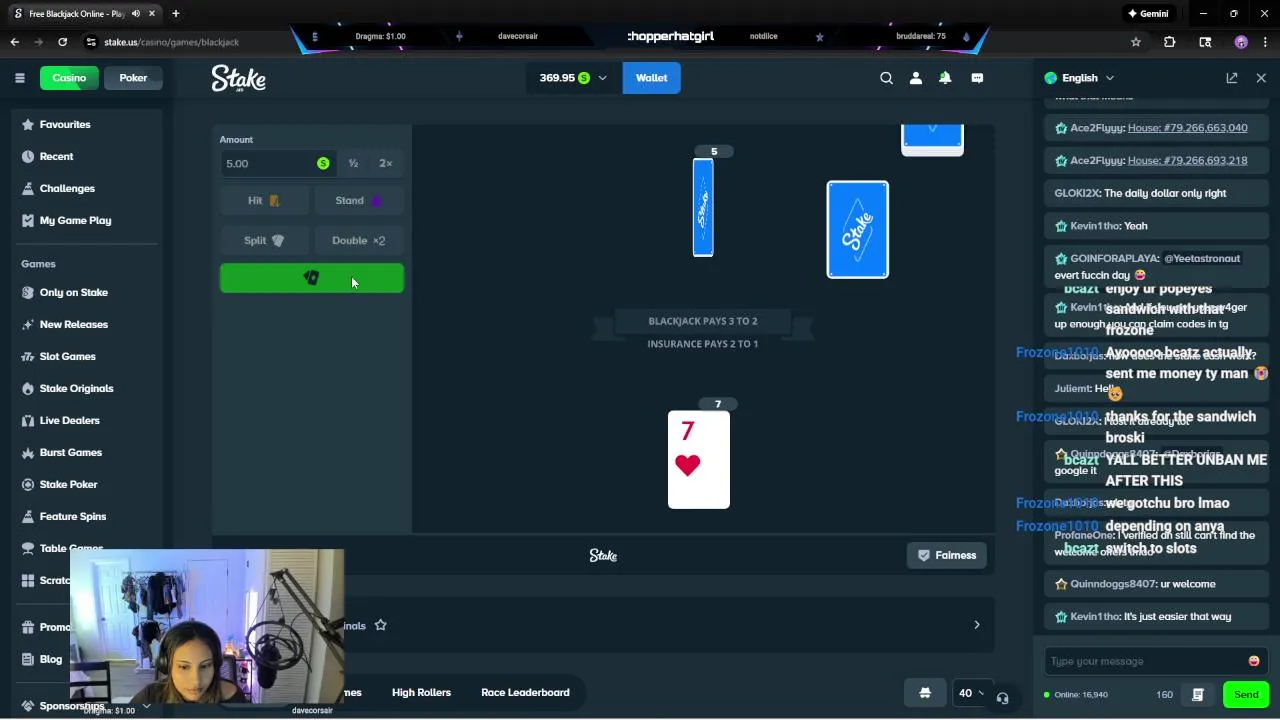Expand the English chat language dropdown
This screenshot has height=720, width=1280.
pos(1079,78)
